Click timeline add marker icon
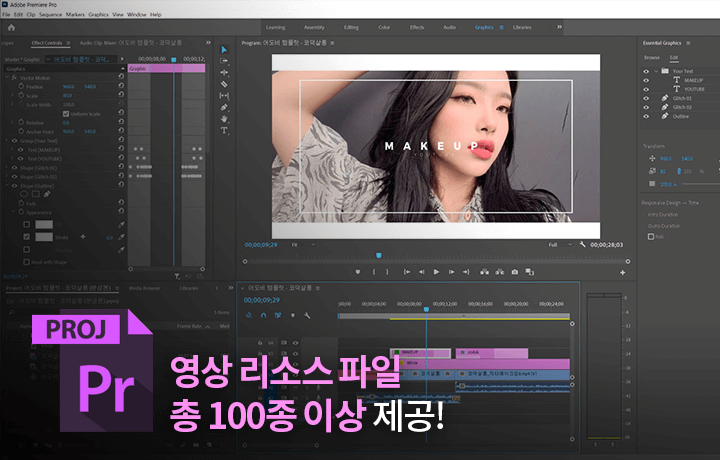 292,315
